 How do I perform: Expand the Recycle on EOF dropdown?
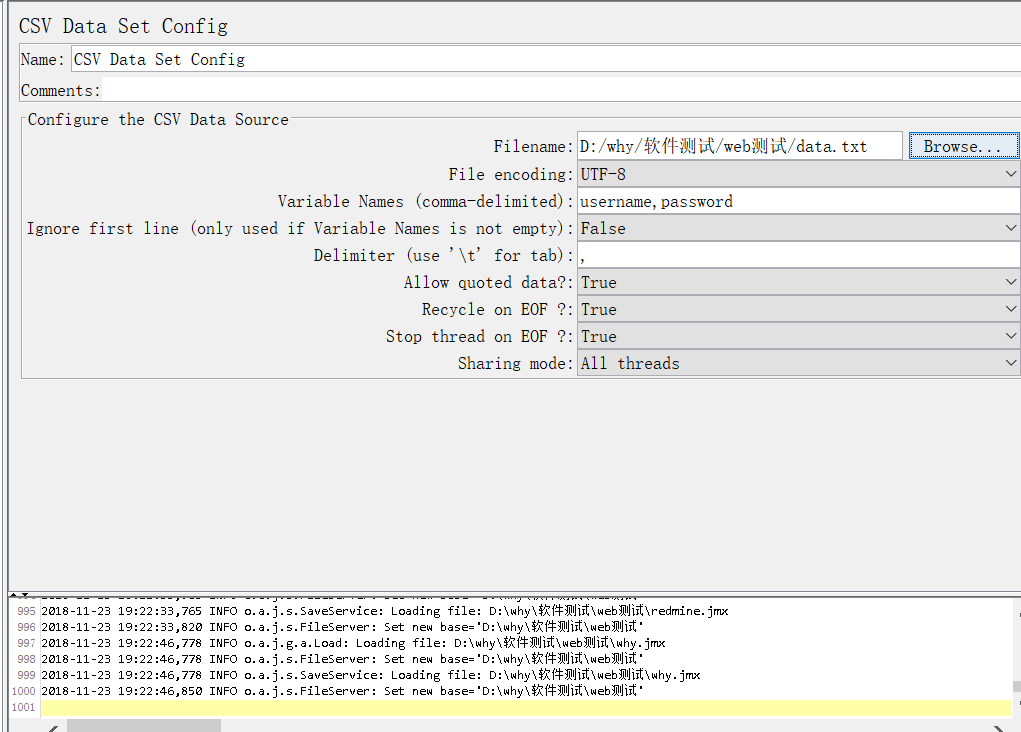point(798,309)
